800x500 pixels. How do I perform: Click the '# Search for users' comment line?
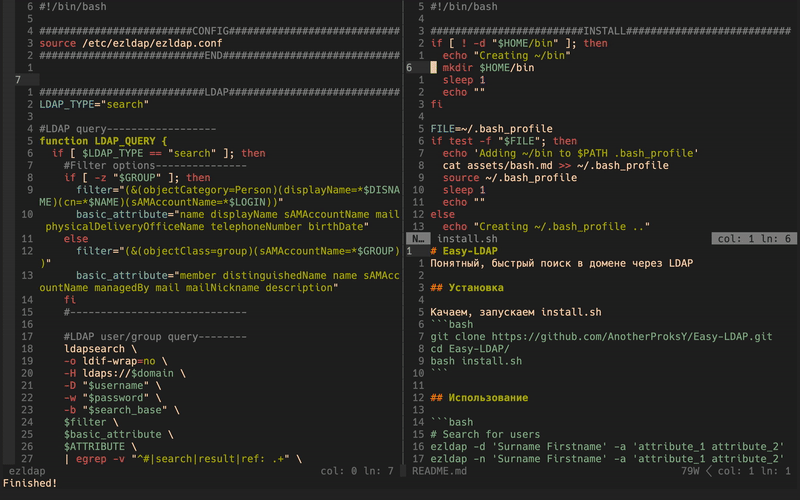[485, 435]
